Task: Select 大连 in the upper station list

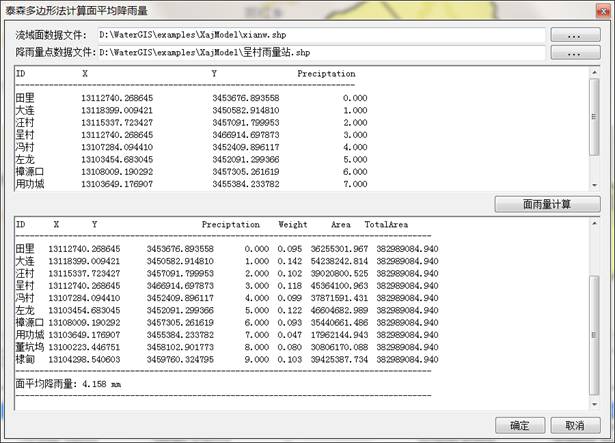Action: (25, 110)
